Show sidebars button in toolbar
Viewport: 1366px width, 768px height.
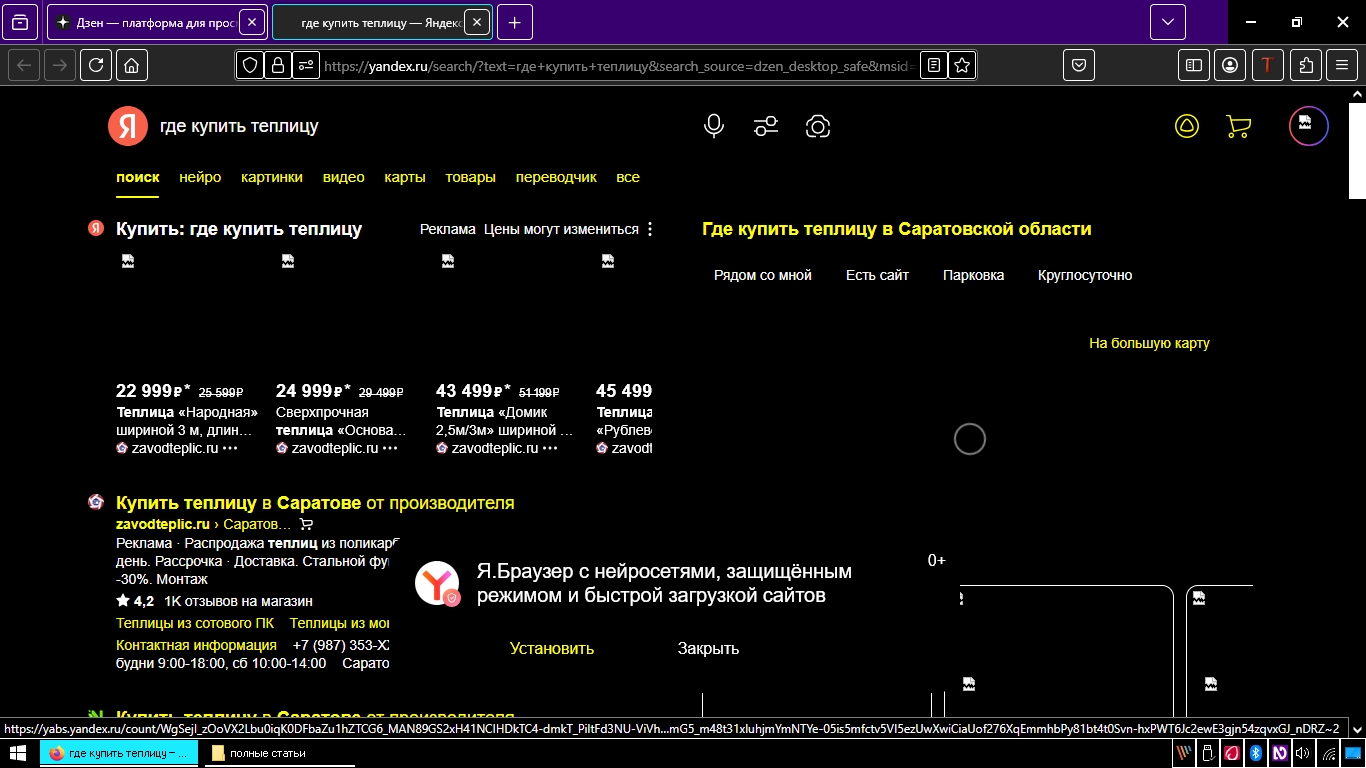(x=1193, y=65)
